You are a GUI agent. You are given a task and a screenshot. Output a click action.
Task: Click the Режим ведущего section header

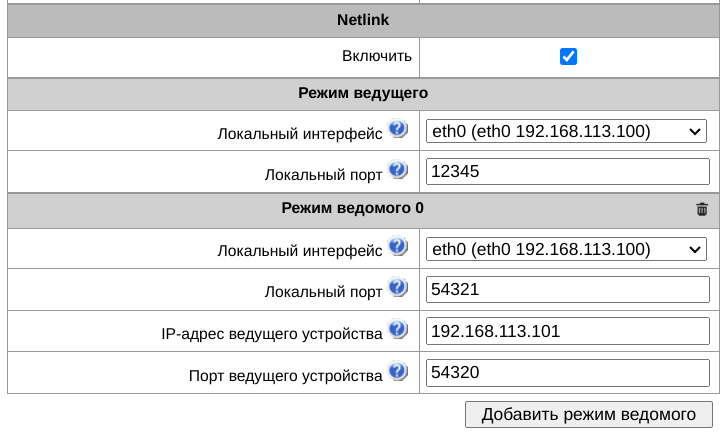click(363, 93)
